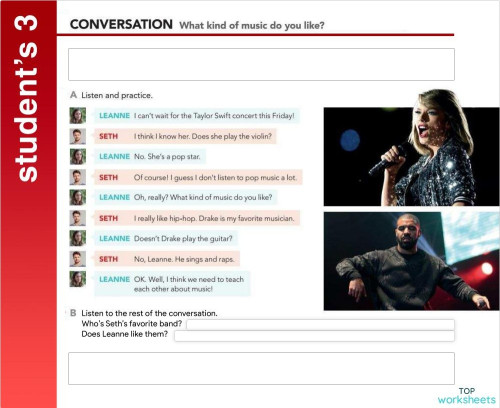
Task: Click the "student's 3" red sidebar label
Action: point(26,98)
